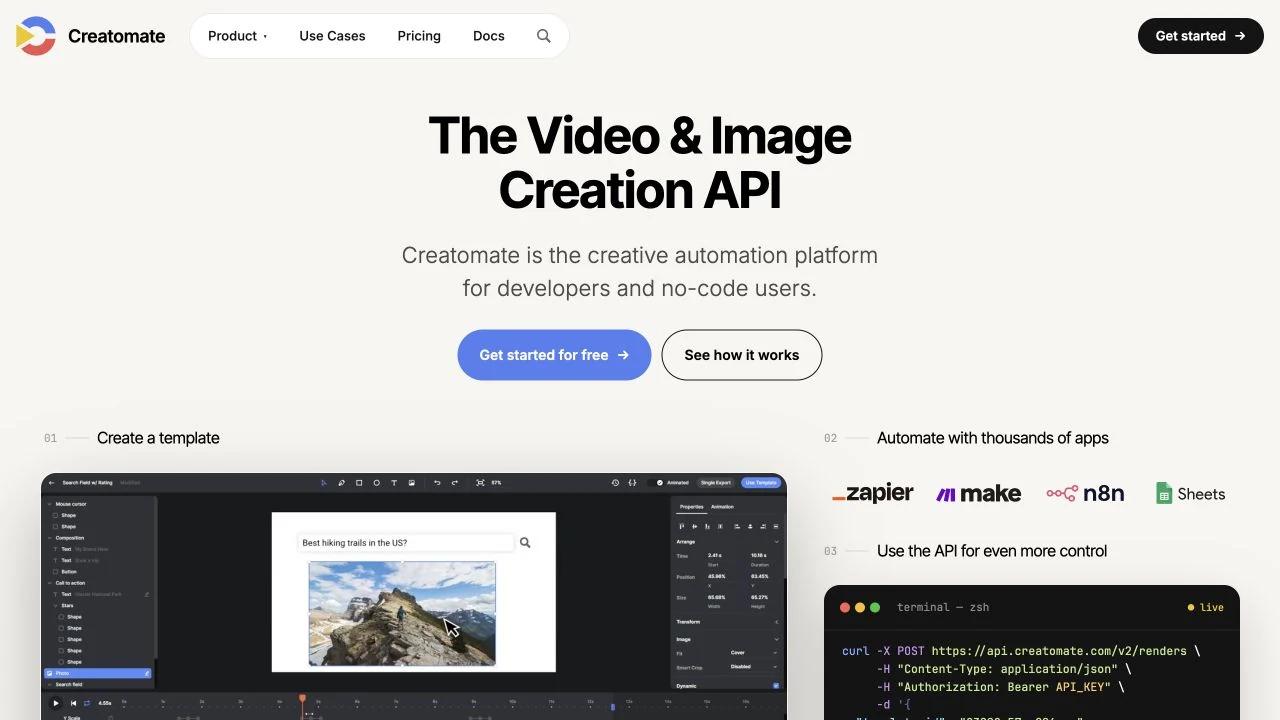The height and width of the screenshot is (720, 1280).
Task: Click the loop playback icon
Action: click(87, 703)
